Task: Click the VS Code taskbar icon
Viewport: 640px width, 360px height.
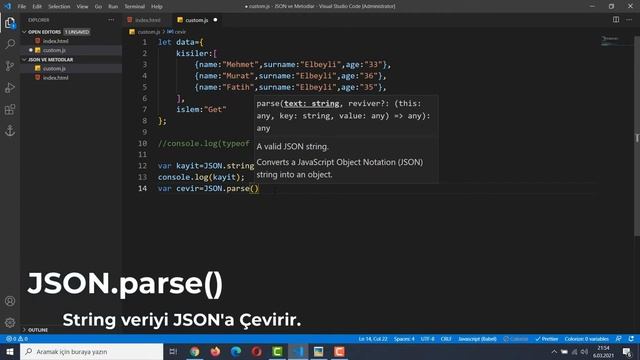Action: tap(298, 351)
